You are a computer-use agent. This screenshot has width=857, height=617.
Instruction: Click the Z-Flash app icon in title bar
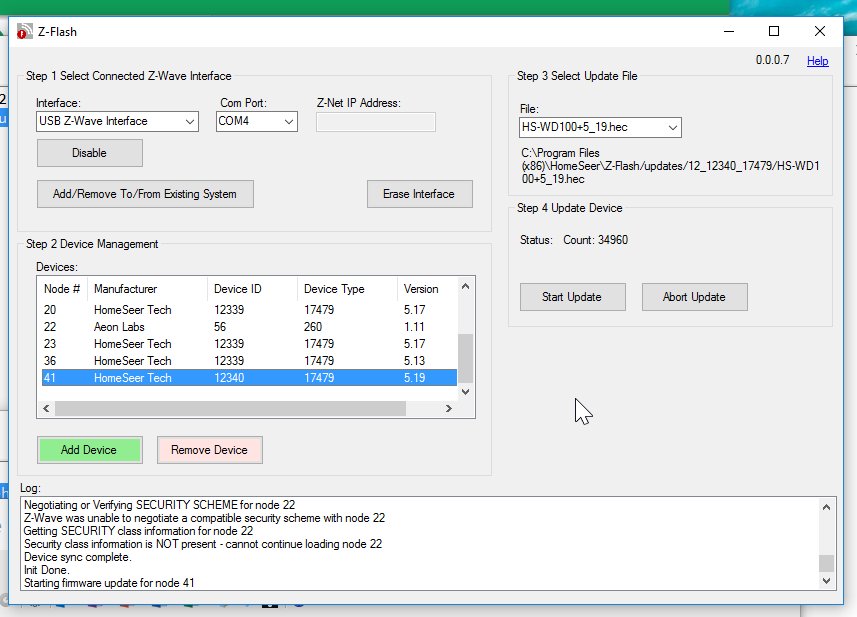(24, 32)
